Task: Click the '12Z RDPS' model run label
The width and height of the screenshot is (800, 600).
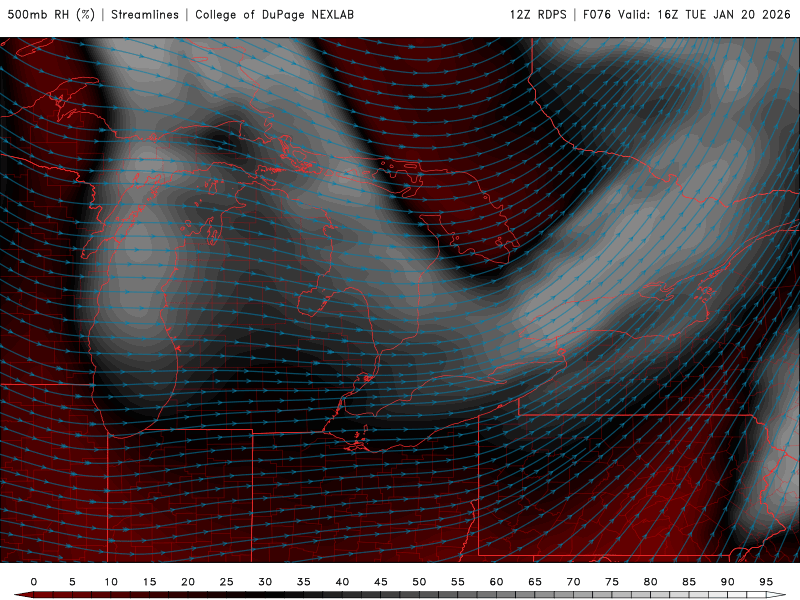Action: click(x=538, y=14)
